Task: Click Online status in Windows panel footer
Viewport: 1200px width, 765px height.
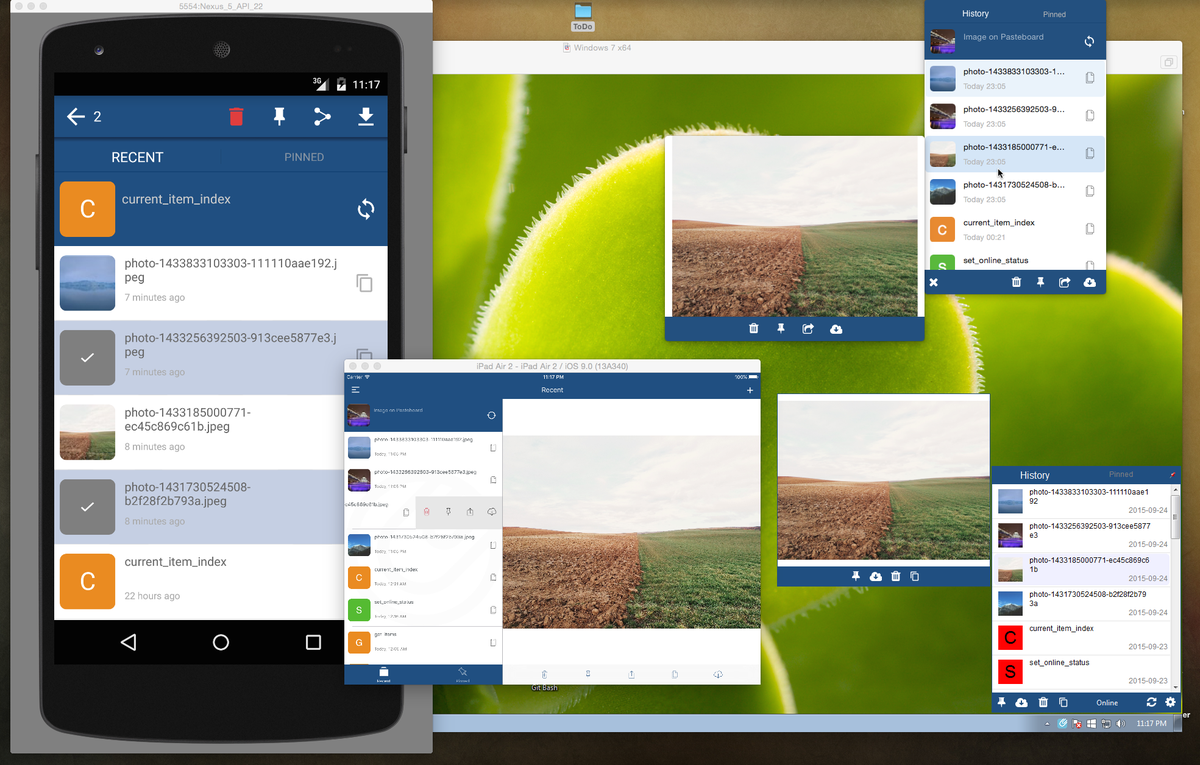Action: tap(1107, 703)
